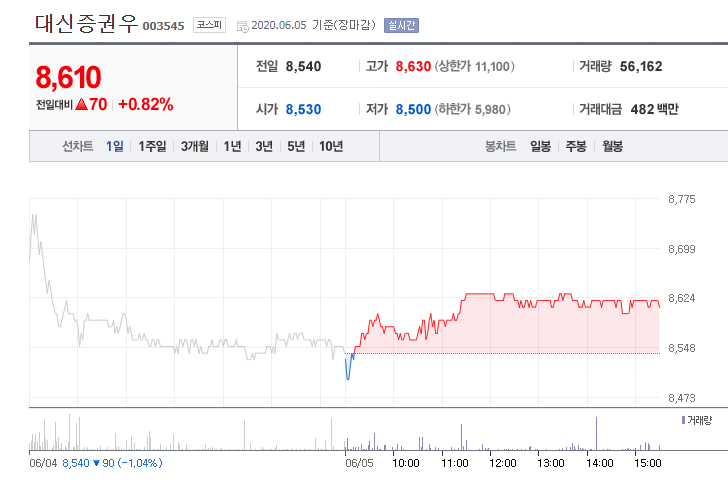The height and width of the screenshot is (484, 728).
Task: Select the 1년 chart period
Action: click(232, 146)
